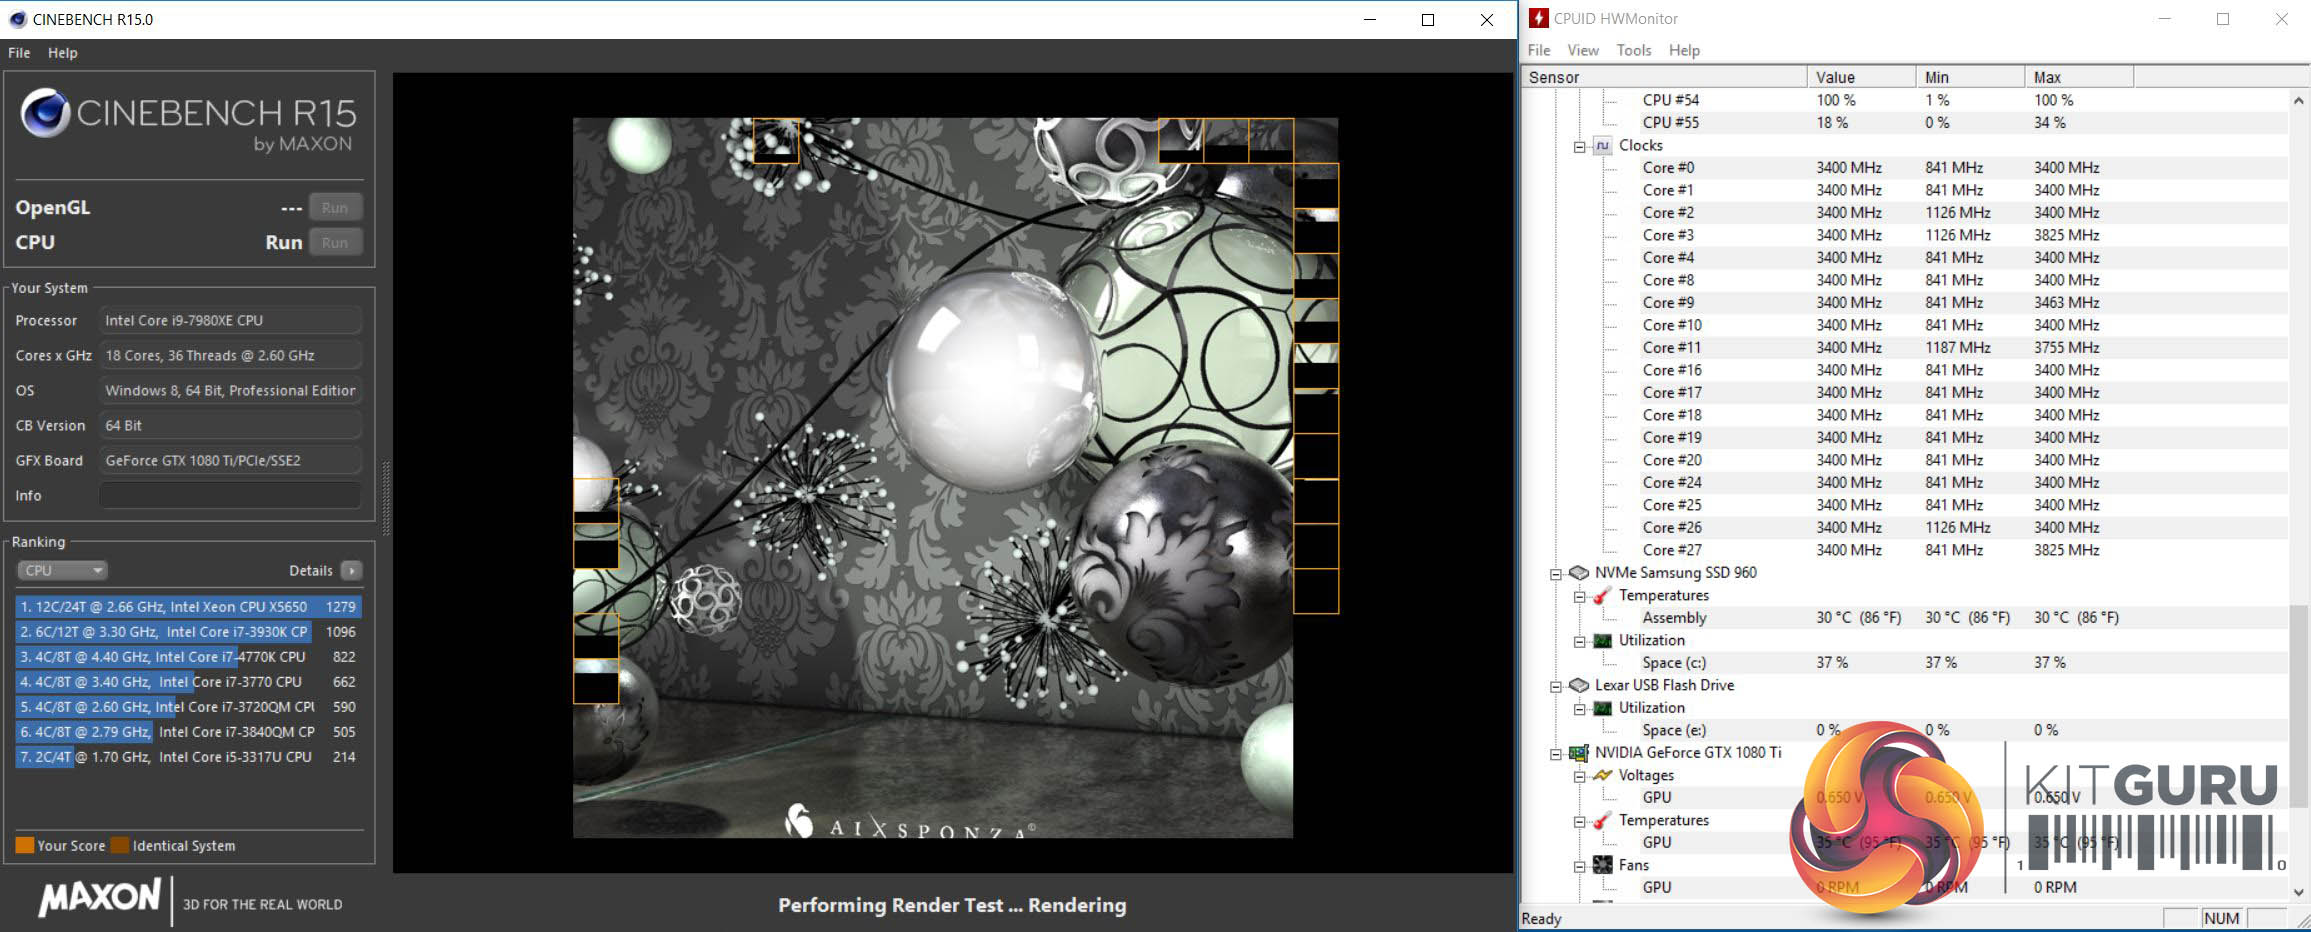
Task: Open the CPU ranking dropdown
Action: point(62,571)
